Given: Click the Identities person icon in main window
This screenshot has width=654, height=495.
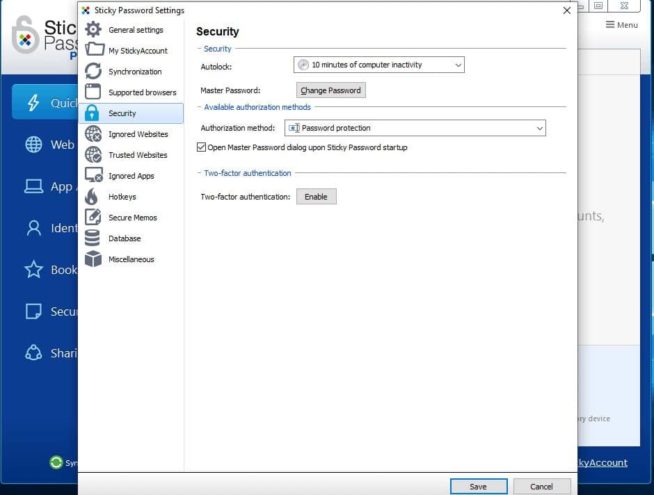Looking at the screenshot, I should click(x=33, y=228).
